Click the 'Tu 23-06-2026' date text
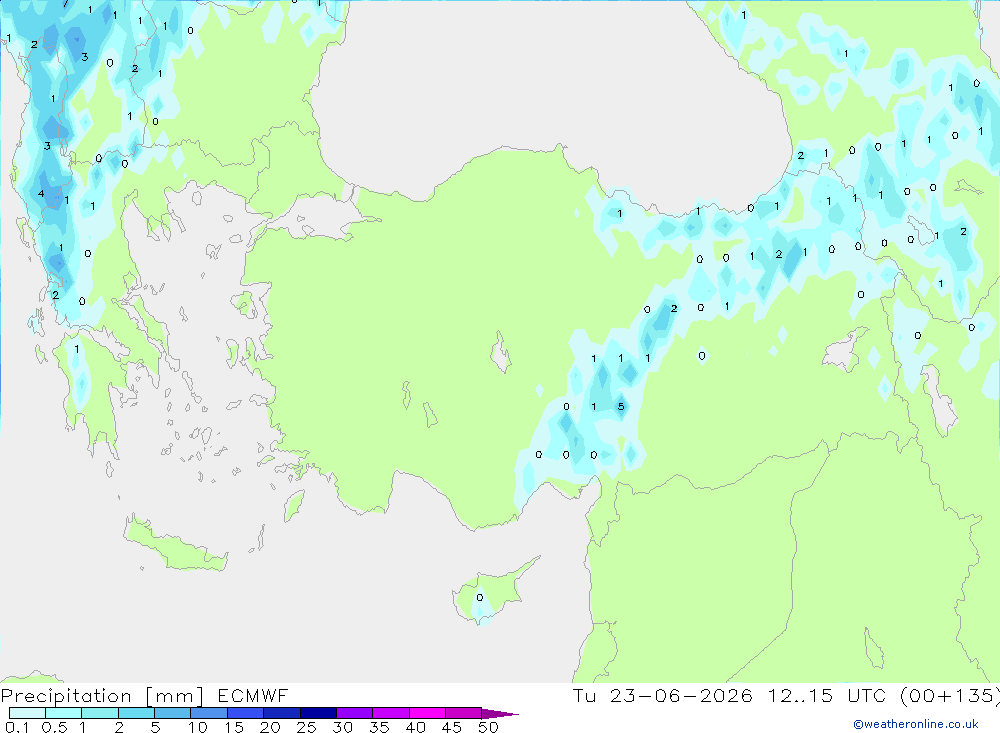The image size is (1000, 733). coord(662,695)
